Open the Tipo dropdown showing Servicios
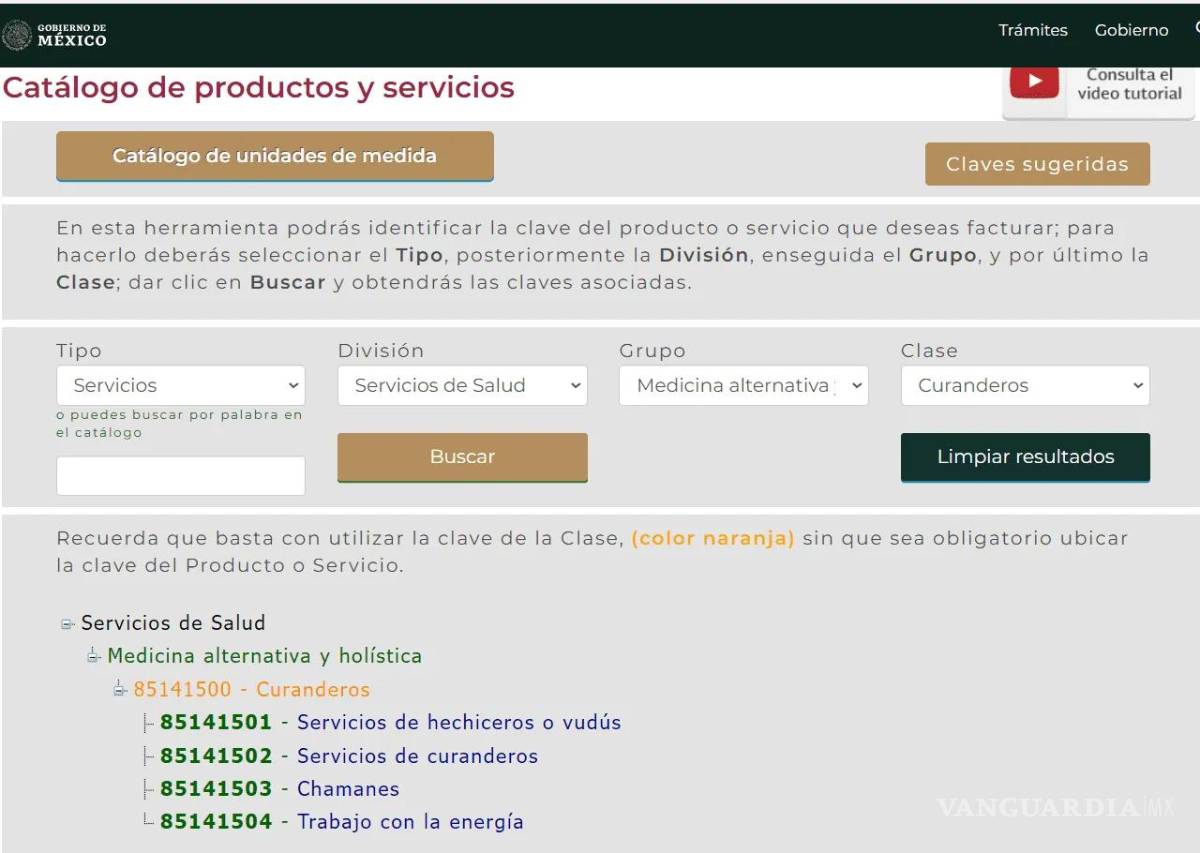Image resolution: width=1200 pixels, height=853 pixels. pyautogui.click(x=180, y=385)
